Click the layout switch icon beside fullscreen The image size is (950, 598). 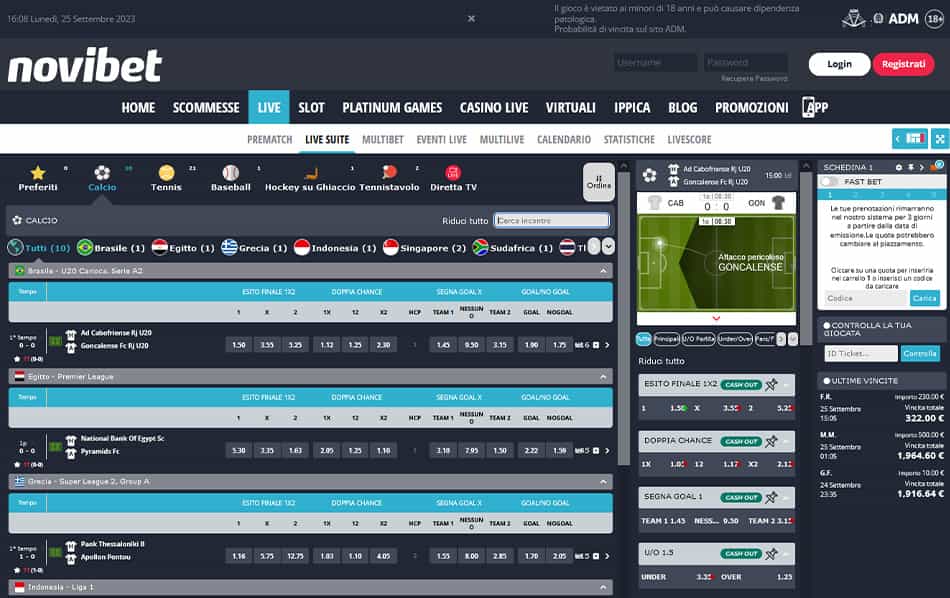coord(910,139)
